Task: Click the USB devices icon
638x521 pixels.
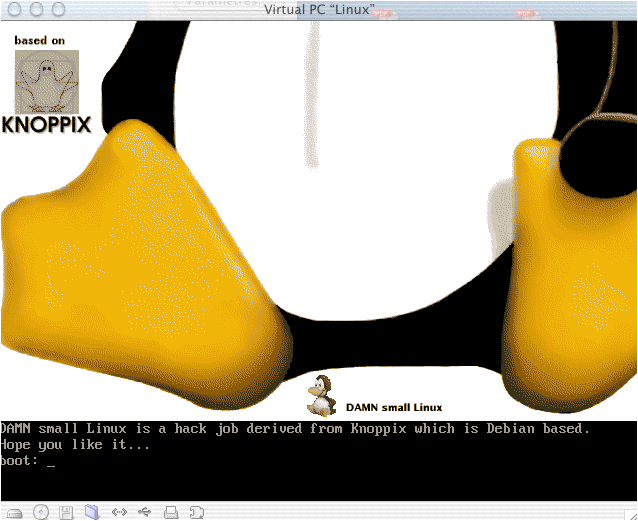Action: (145, 512)
